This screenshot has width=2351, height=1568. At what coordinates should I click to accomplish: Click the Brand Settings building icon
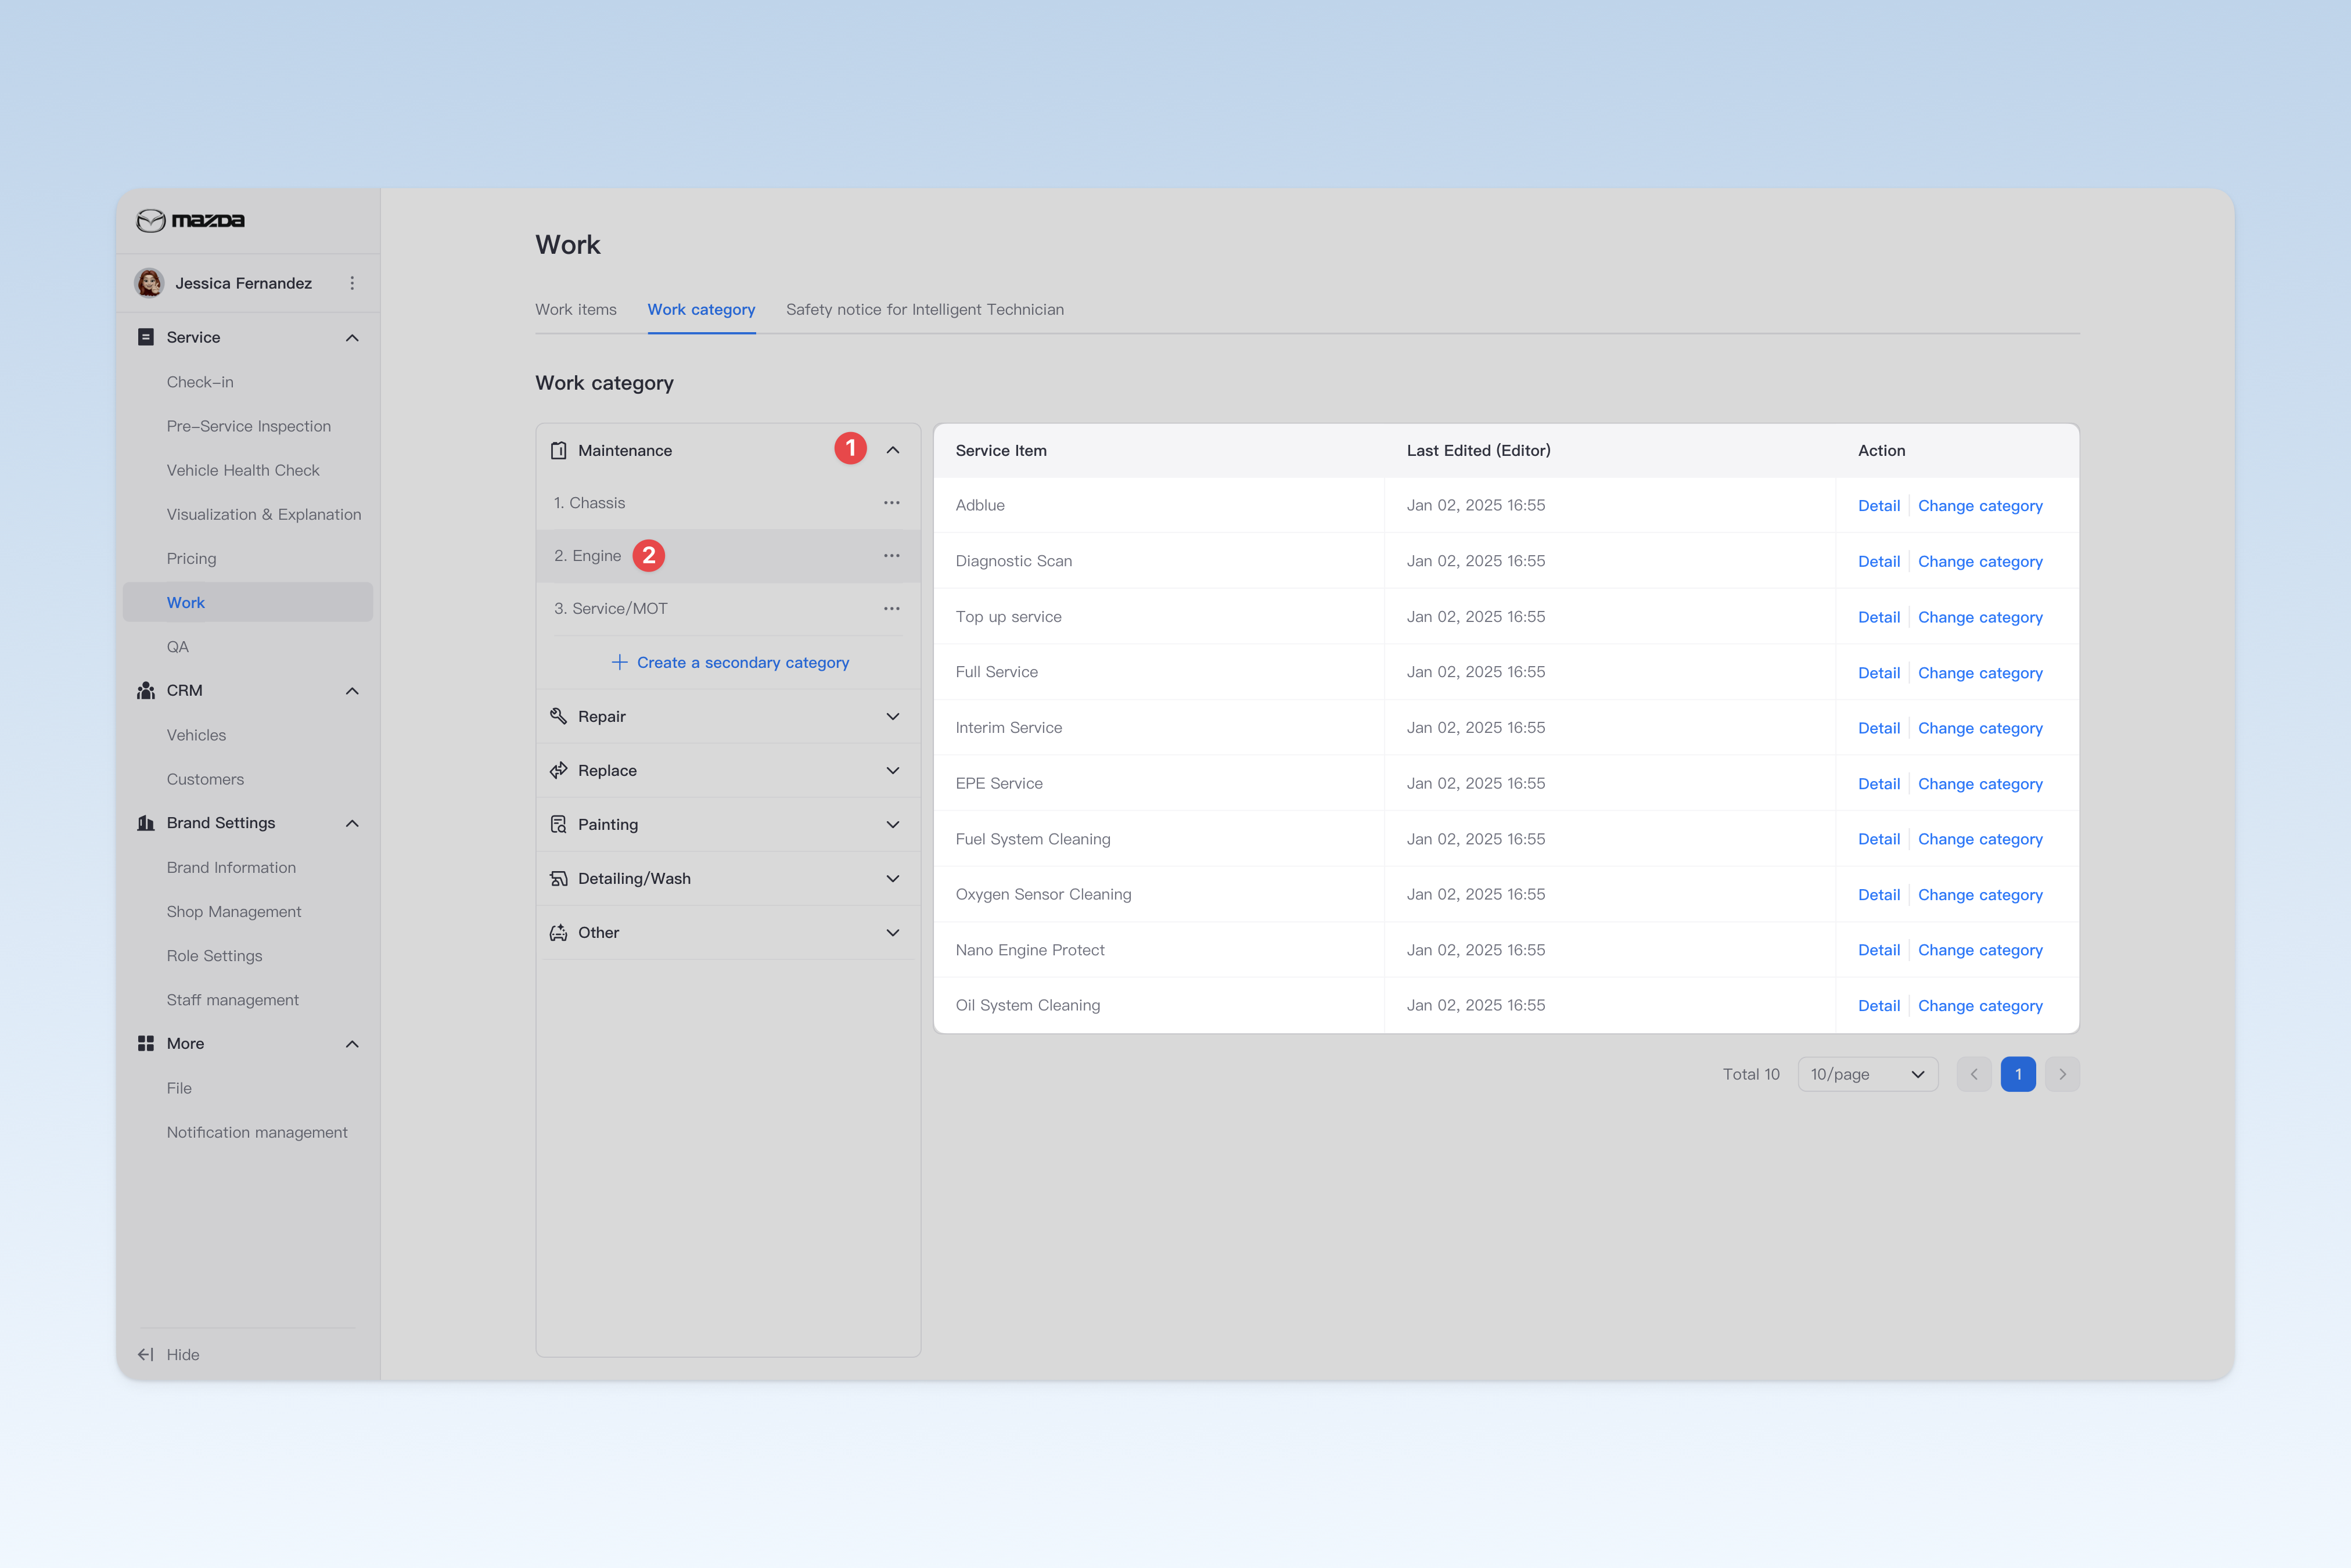coord(145,823)
